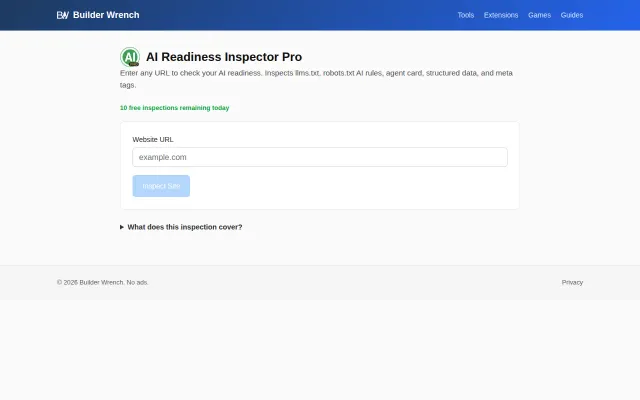The width and height of the screenshot is (640, 400).
Task: Expand 'What does this inspection cover?'
Action: point(181,227)
